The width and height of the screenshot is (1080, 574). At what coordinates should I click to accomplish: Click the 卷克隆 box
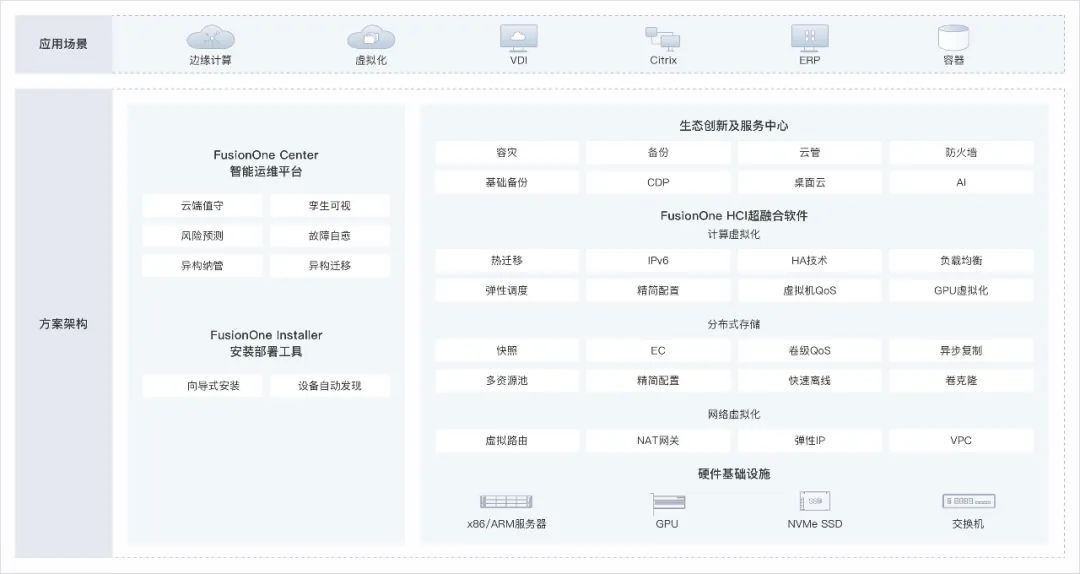click(961, 380)
